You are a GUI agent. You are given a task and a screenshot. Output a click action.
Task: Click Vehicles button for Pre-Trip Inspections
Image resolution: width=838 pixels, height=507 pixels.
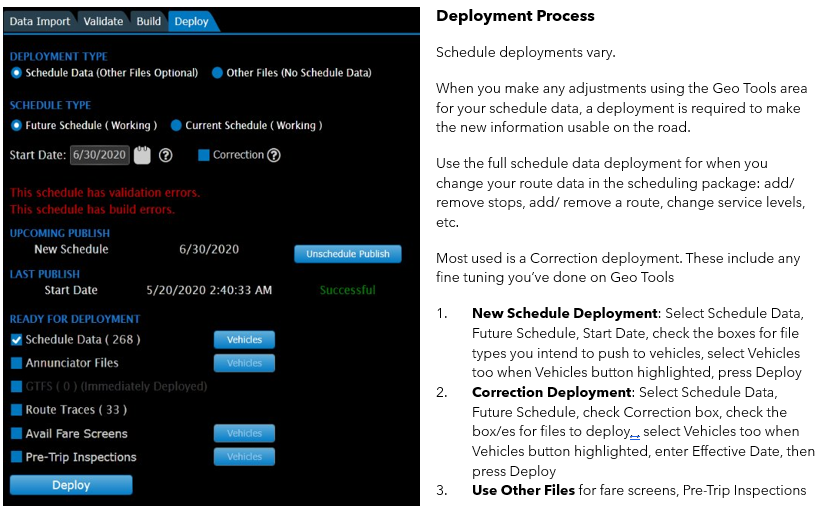(x=244, y=457)
